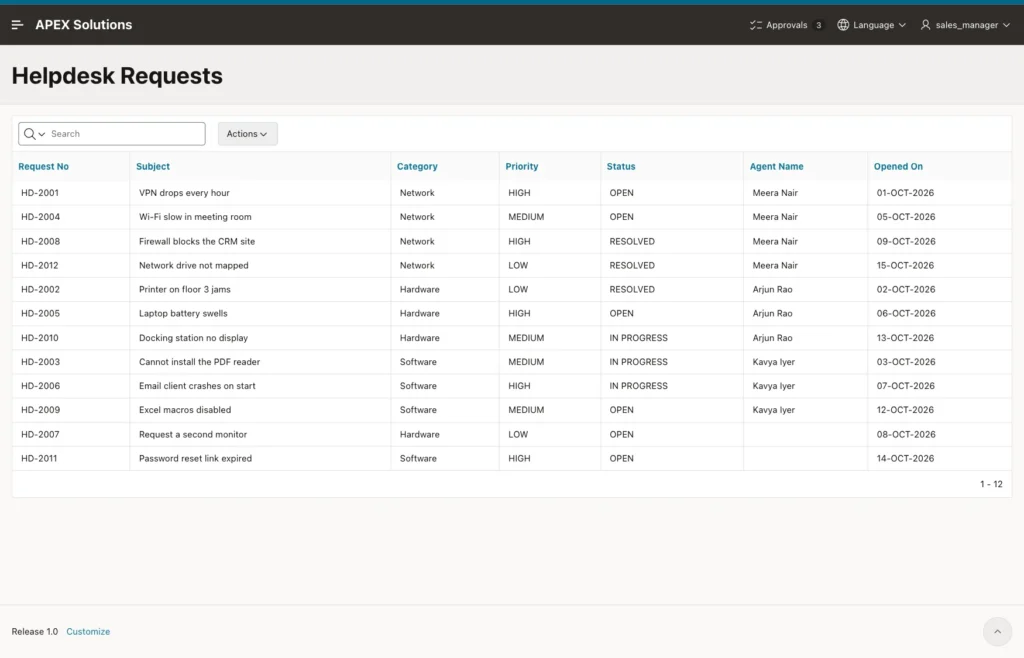Expand the sales_manager menu chevron
The height and width of the screenshot is (658, 1024).
[x=1006, y=25]
